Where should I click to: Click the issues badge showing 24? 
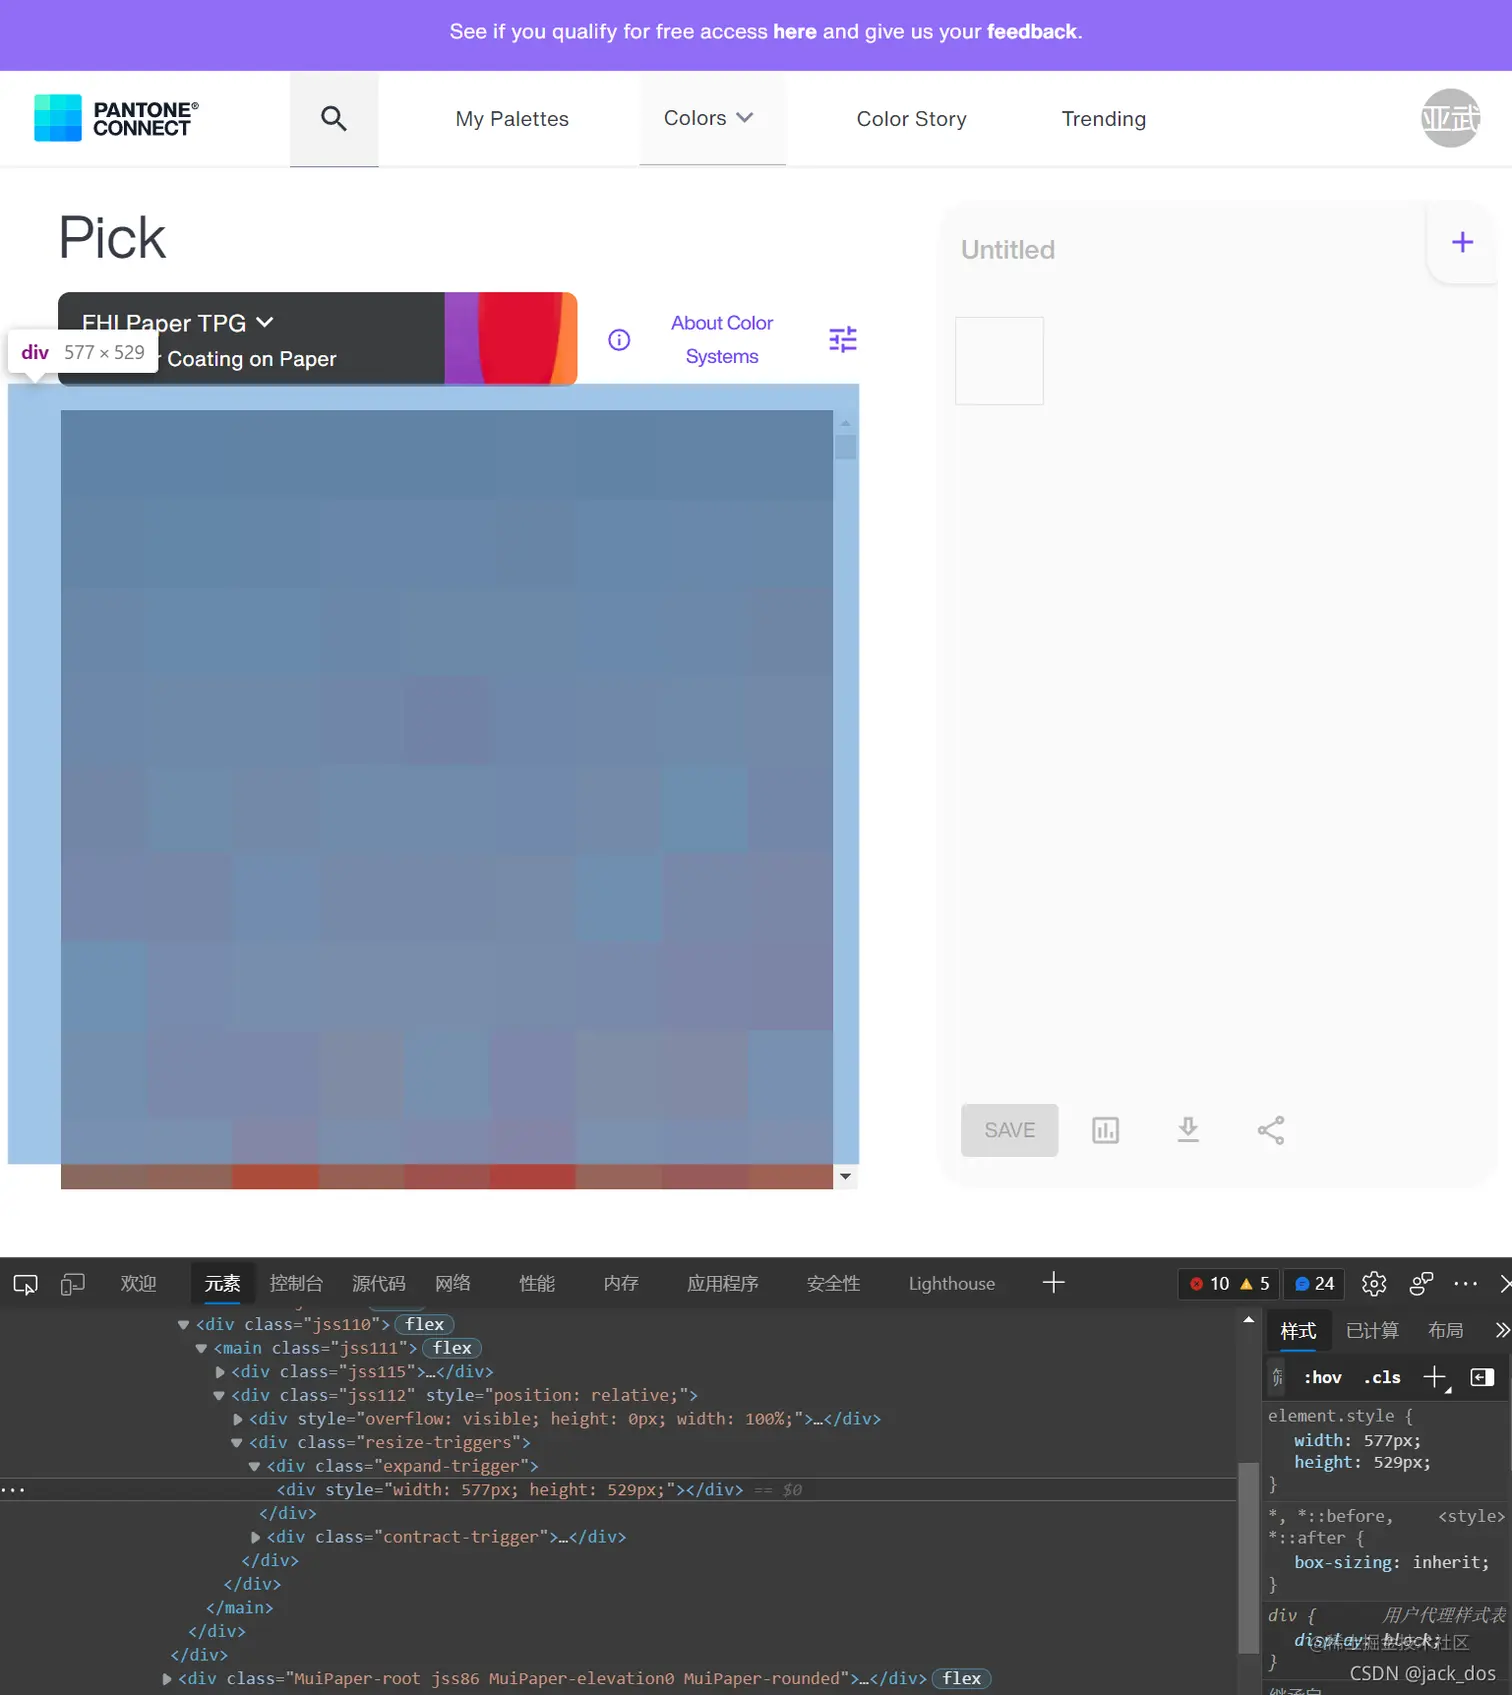[1315, 1284]
